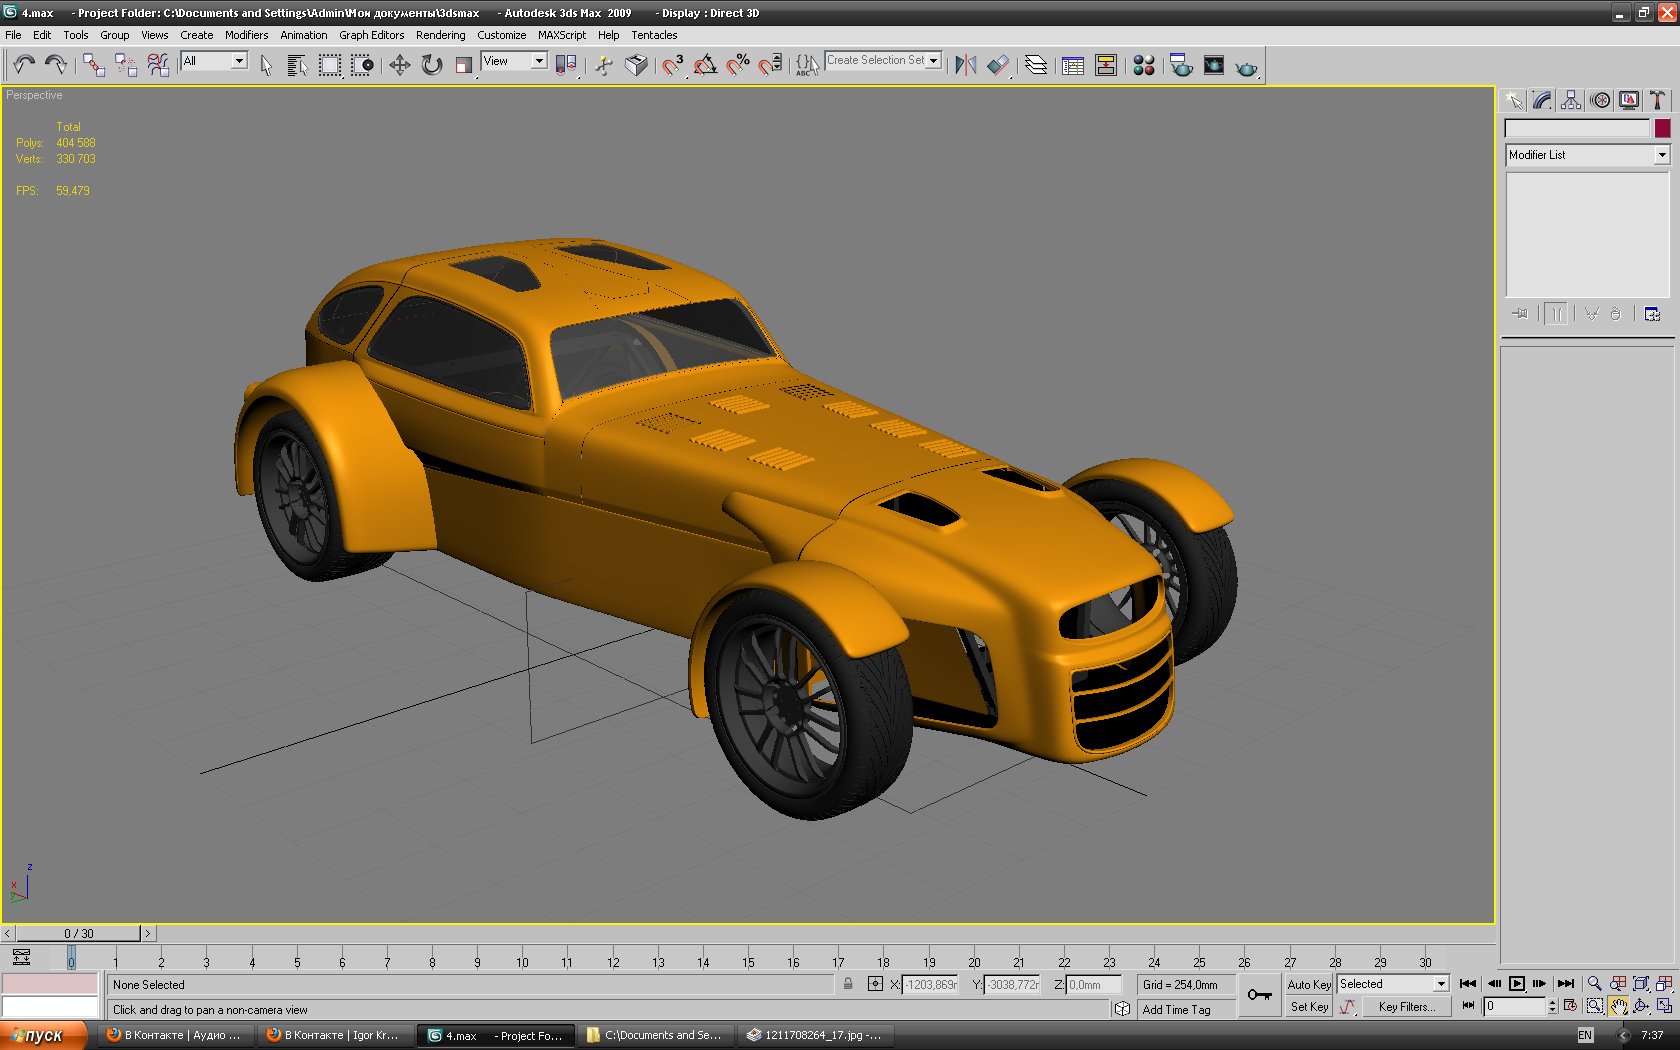The width and height of the screenshot is (1680, 1050).
Task: Open the MAXScript menu
Action: [562, 35]
